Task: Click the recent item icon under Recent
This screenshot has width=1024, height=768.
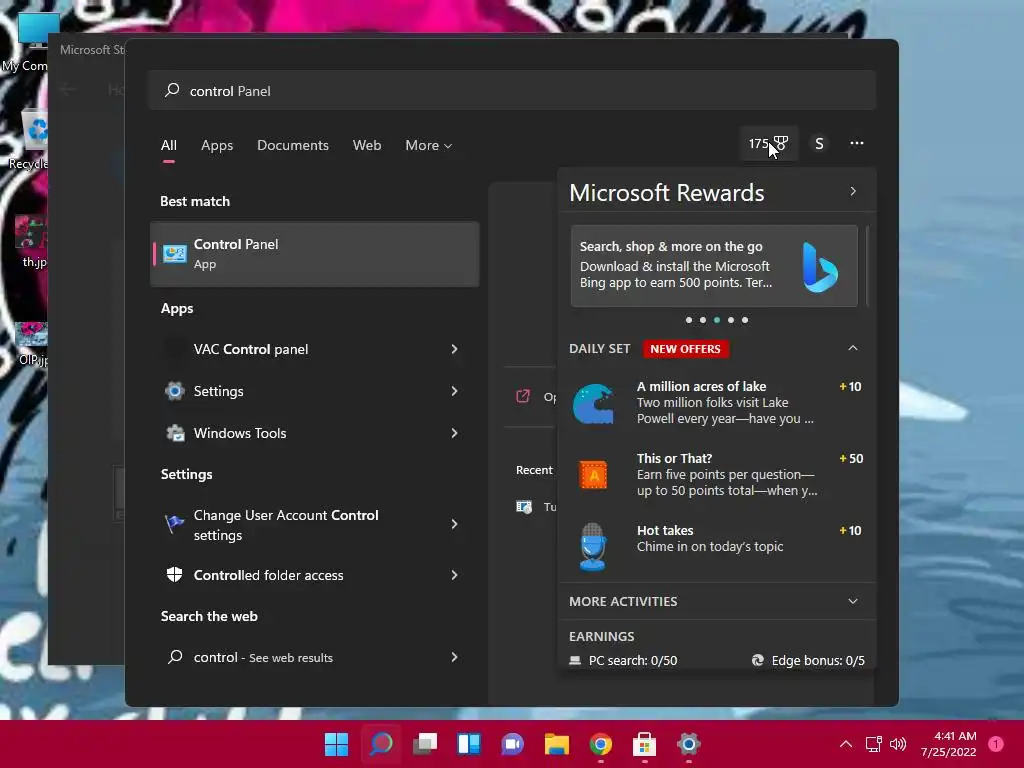Action: [524, 507]
